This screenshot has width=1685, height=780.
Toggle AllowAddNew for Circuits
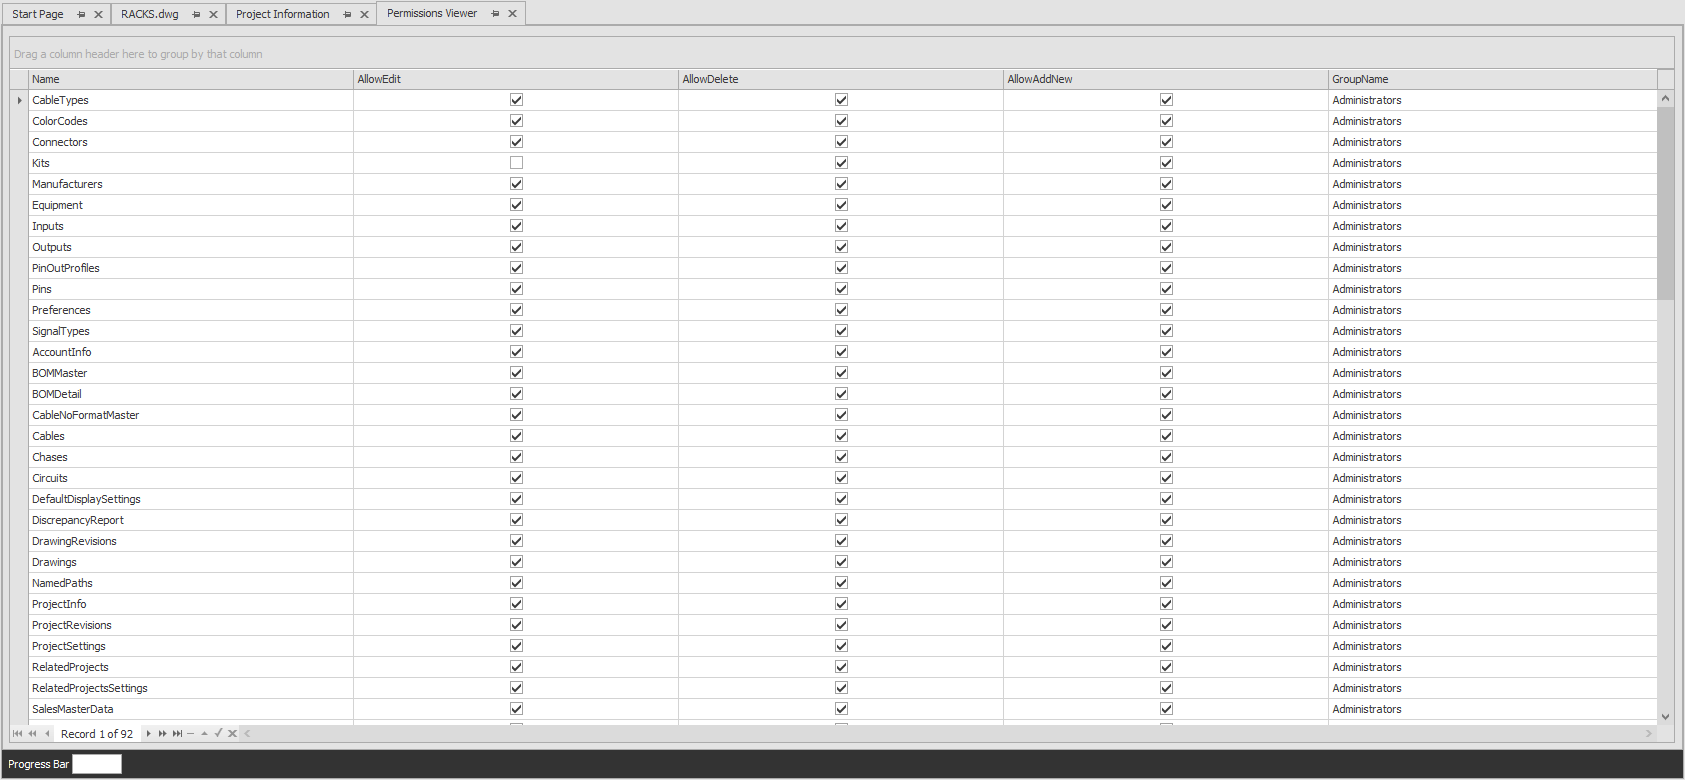click(x=1166, y=478)
